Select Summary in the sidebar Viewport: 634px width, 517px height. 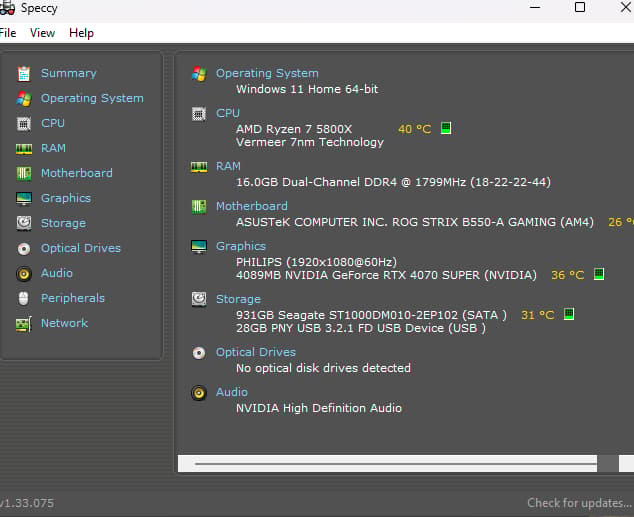(x=69, y=73)
